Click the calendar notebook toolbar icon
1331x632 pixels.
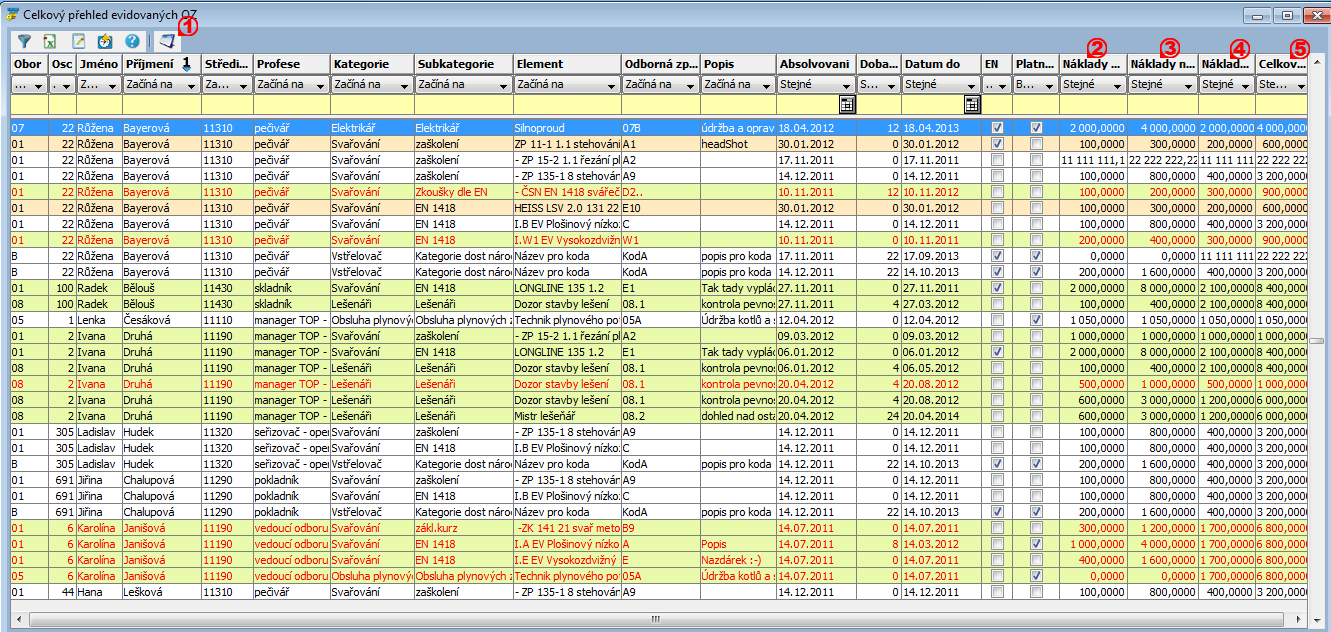click(167, 41)
